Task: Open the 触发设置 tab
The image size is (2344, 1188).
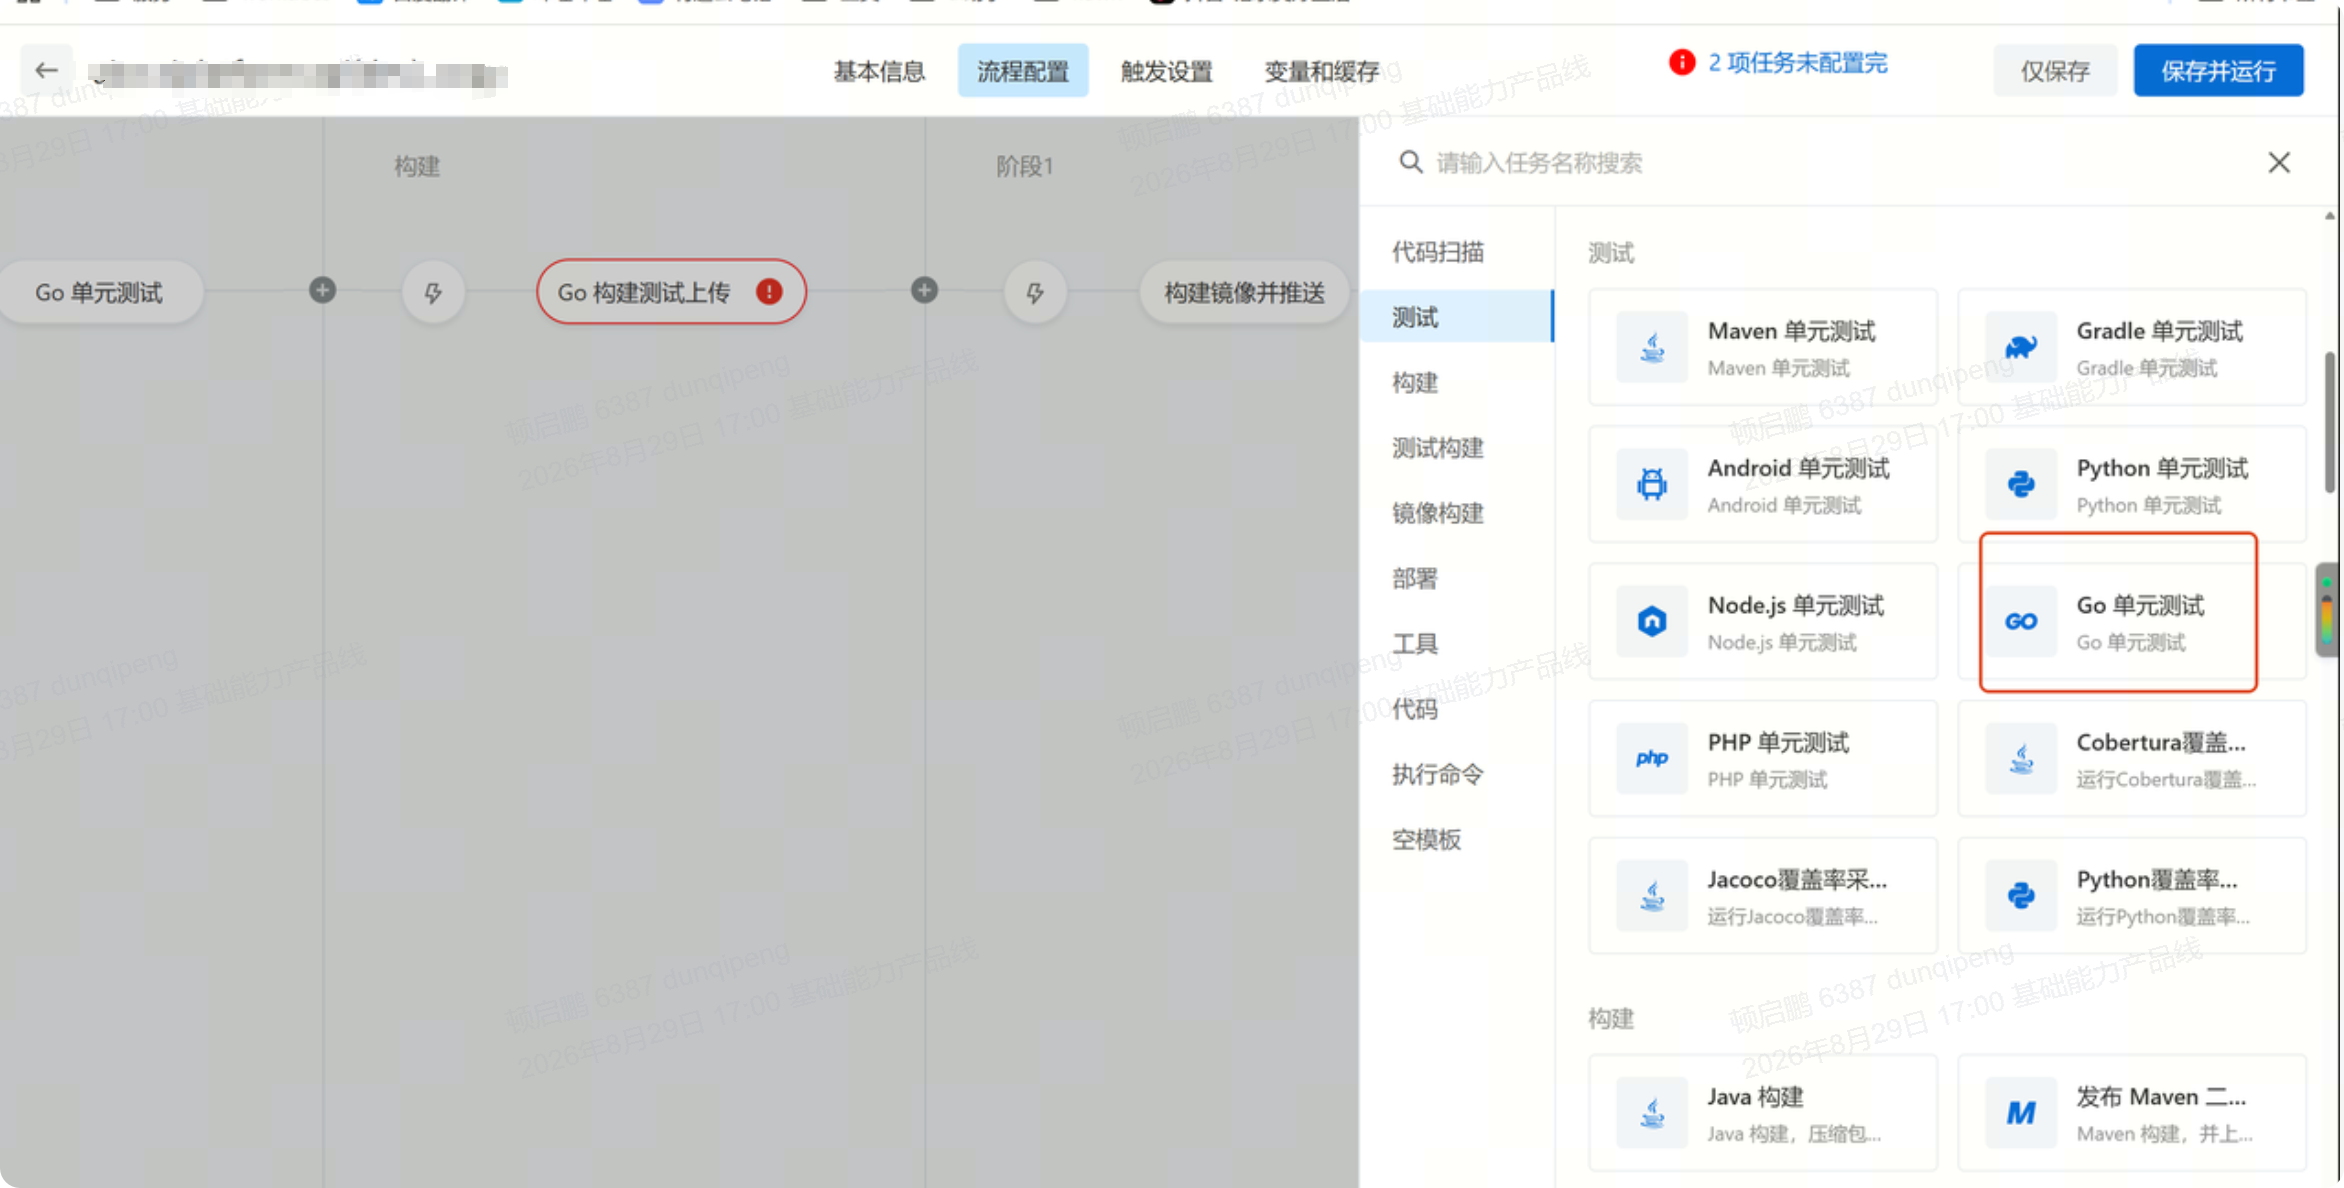Action: (x=1166, y=71)
